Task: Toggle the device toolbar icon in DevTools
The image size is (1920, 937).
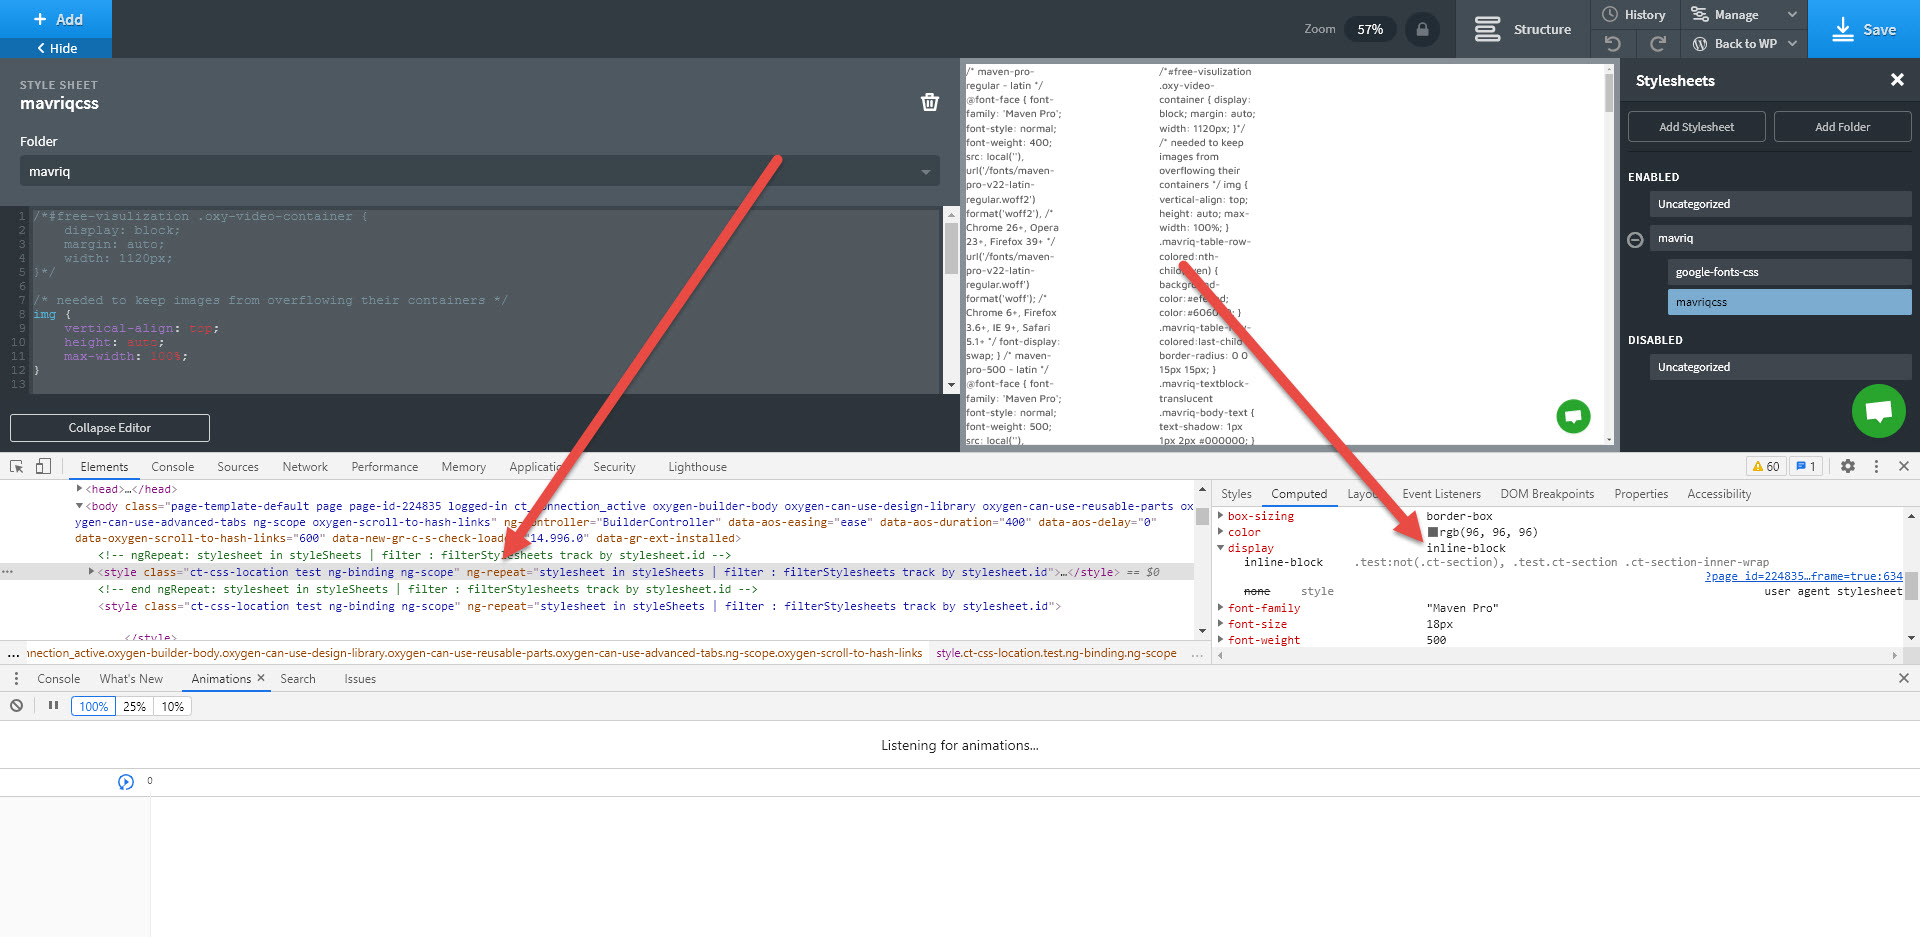Action: click(x=41, y=466)
